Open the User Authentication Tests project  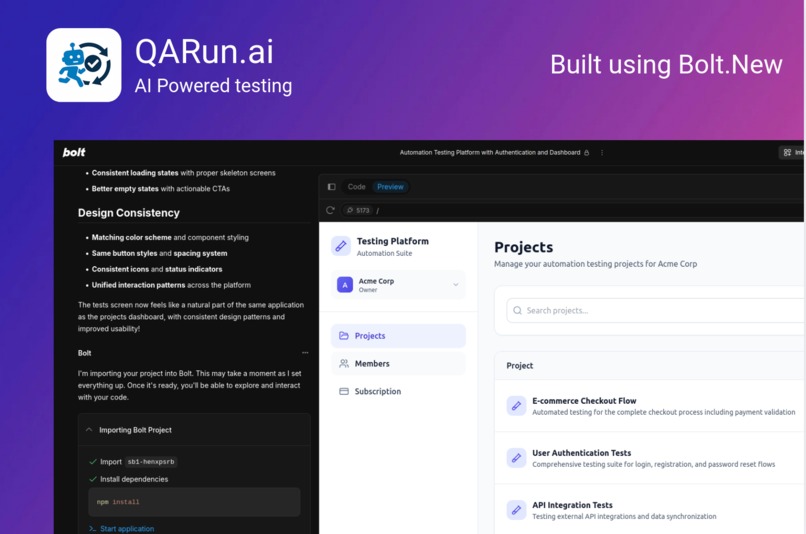coord(649,458)
